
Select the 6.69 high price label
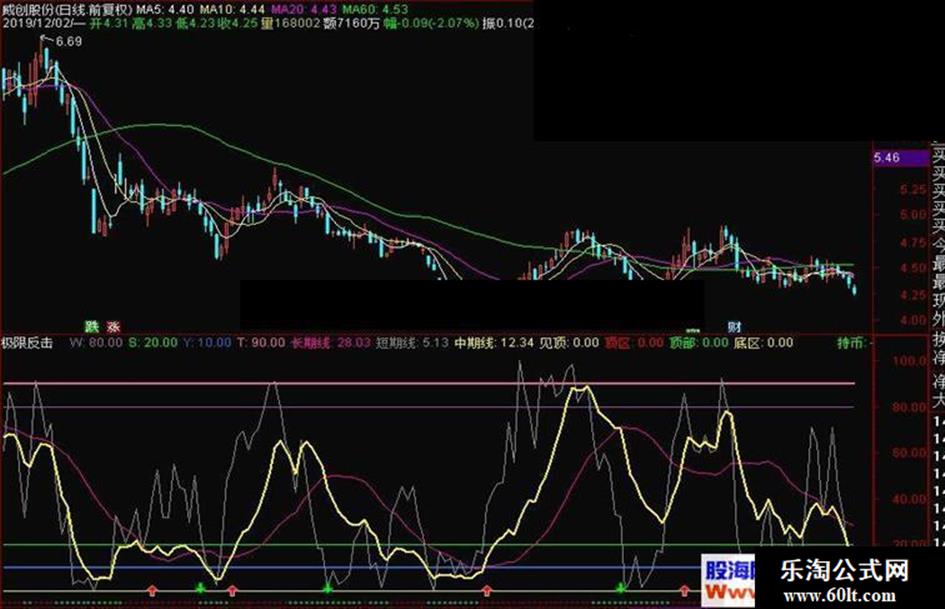(x=69, y=42)
